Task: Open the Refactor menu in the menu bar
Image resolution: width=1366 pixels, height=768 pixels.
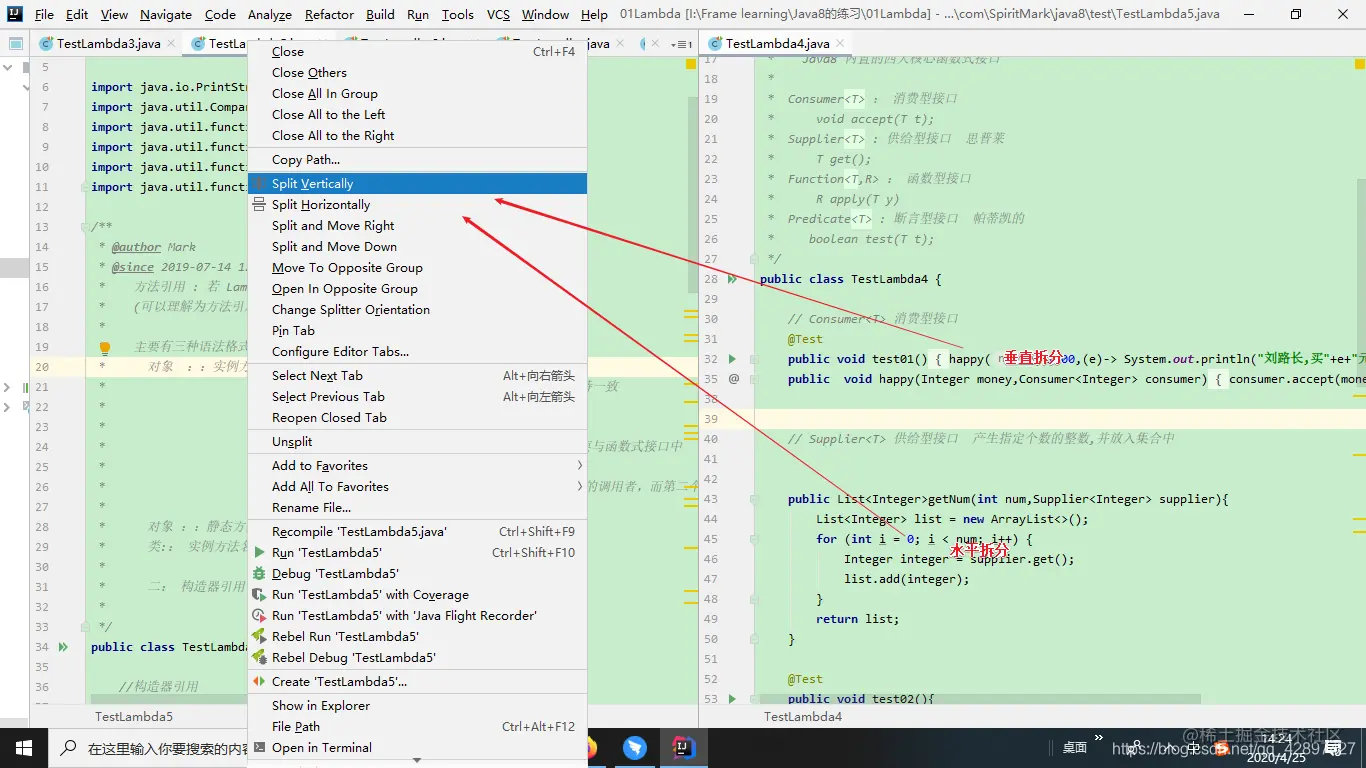Action: click(329, 15)
